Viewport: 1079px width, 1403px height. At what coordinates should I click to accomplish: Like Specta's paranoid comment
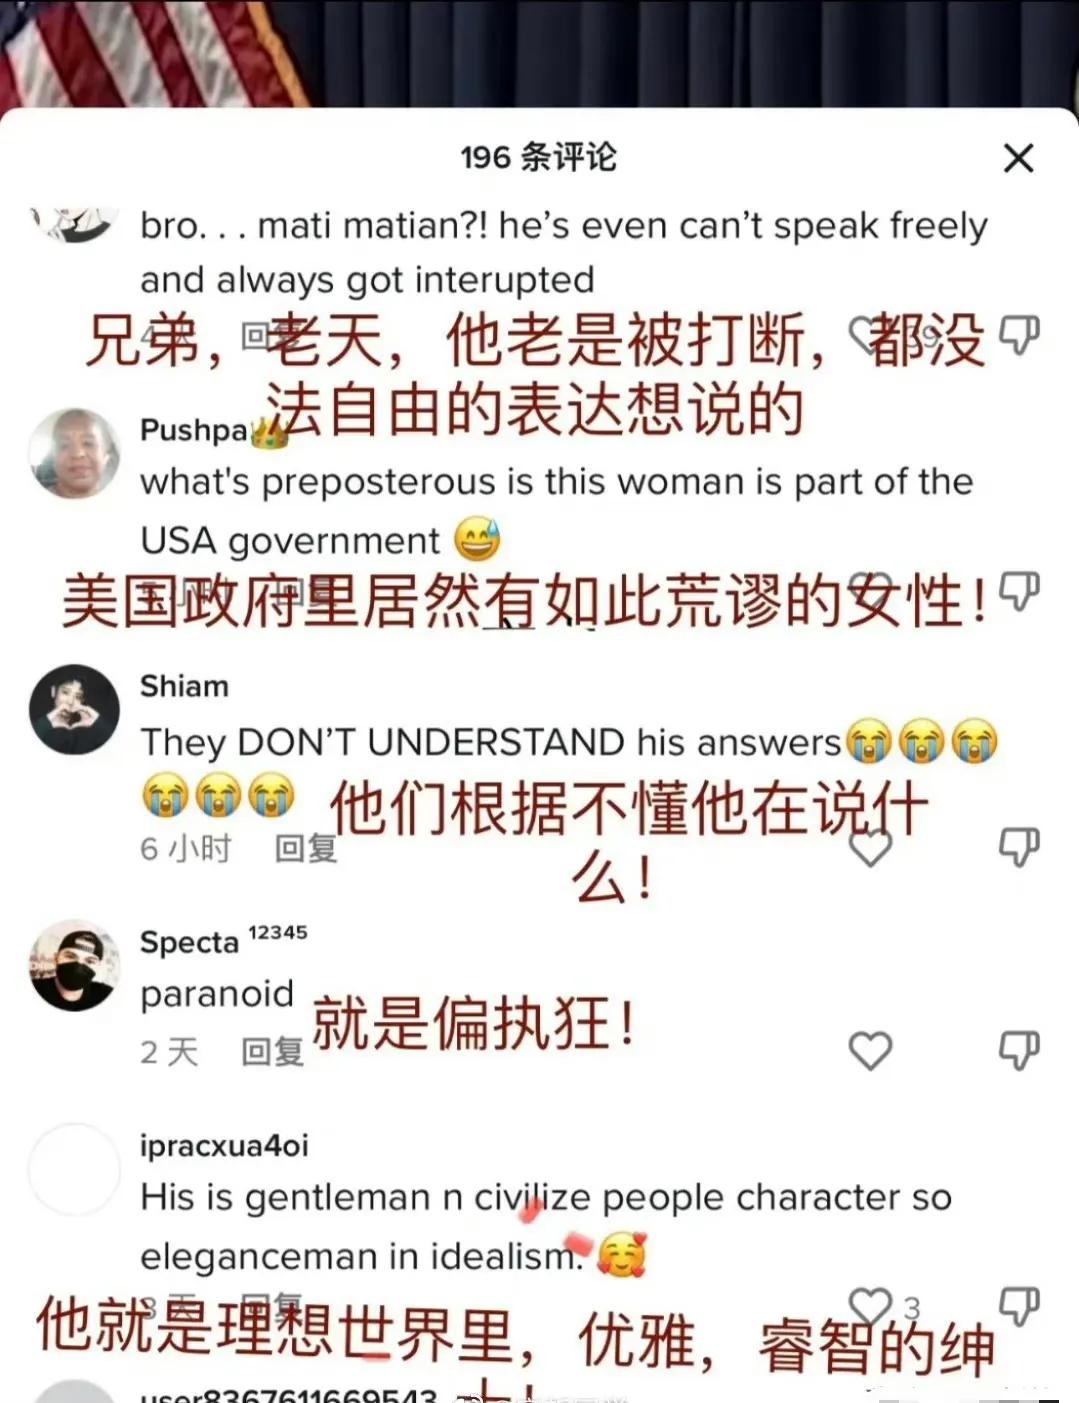870,1051
